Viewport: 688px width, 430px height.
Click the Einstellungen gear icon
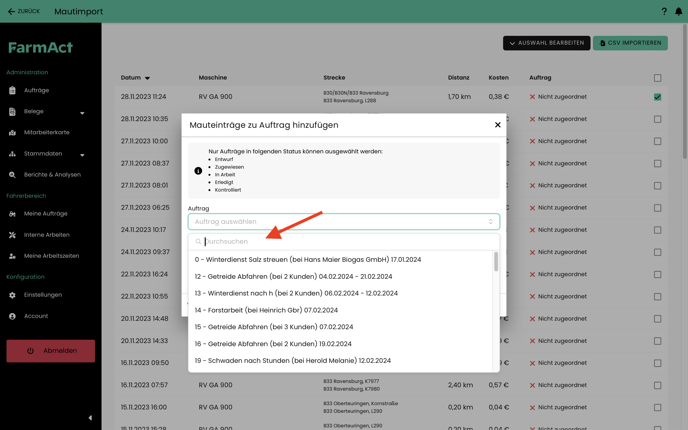[12, 295]
